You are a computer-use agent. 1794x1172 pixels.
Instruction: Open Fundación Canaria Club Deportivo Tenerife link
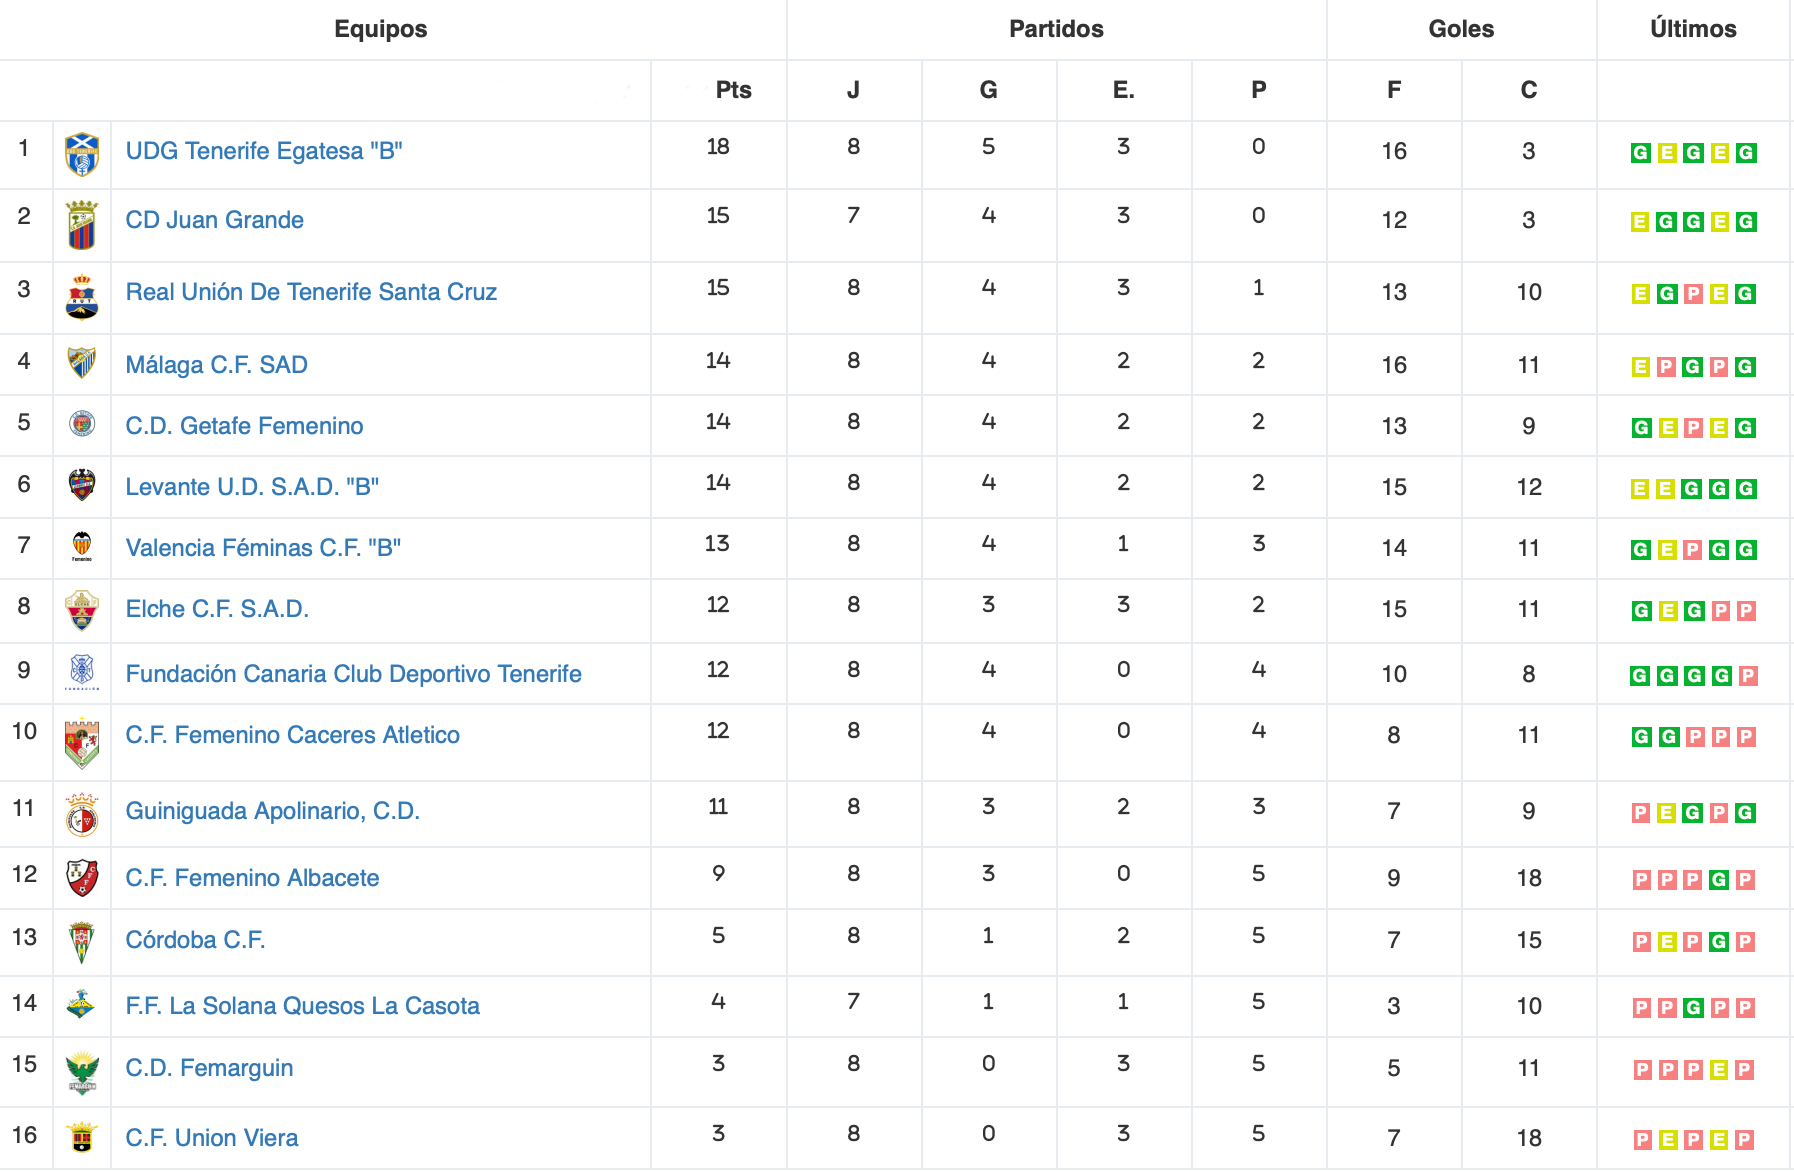[x=353, y=674]
